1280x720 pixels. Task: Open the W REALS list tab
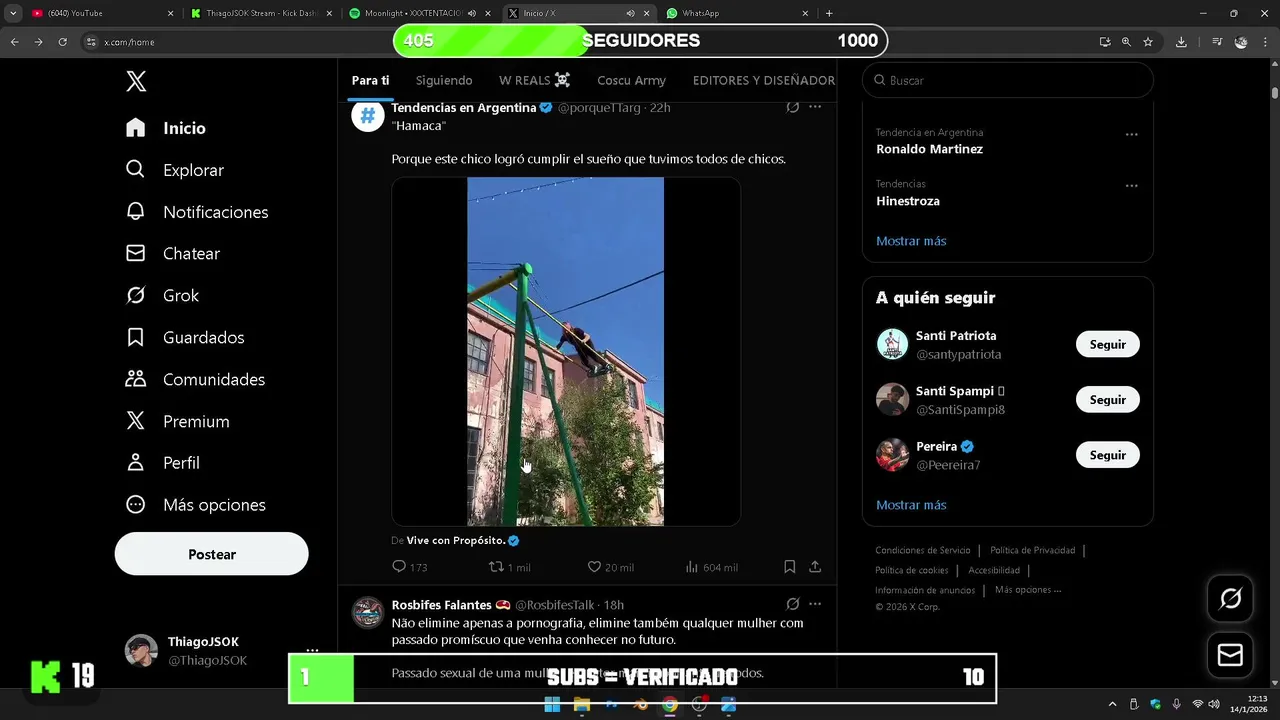(534, 80)
